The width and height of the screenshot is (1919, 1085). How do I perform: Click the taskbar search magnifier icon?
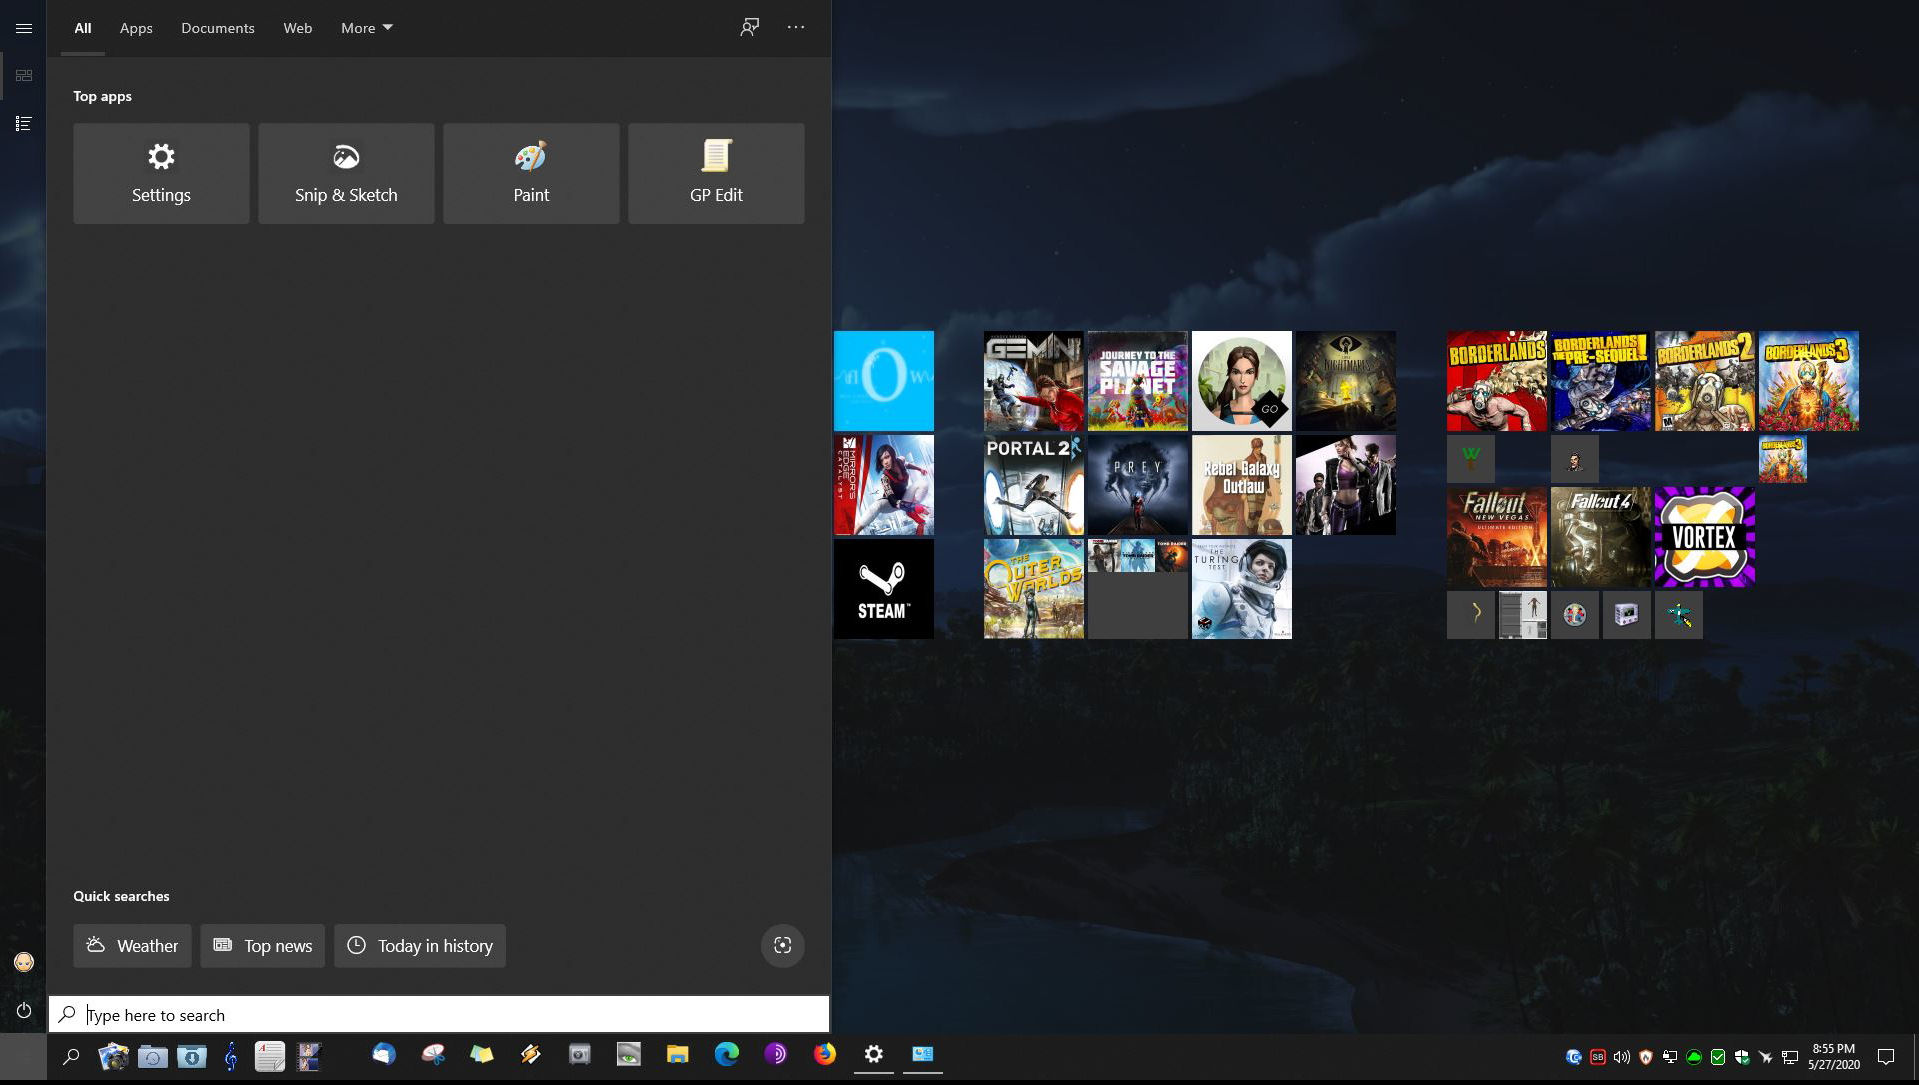[x=71, y=1056]
